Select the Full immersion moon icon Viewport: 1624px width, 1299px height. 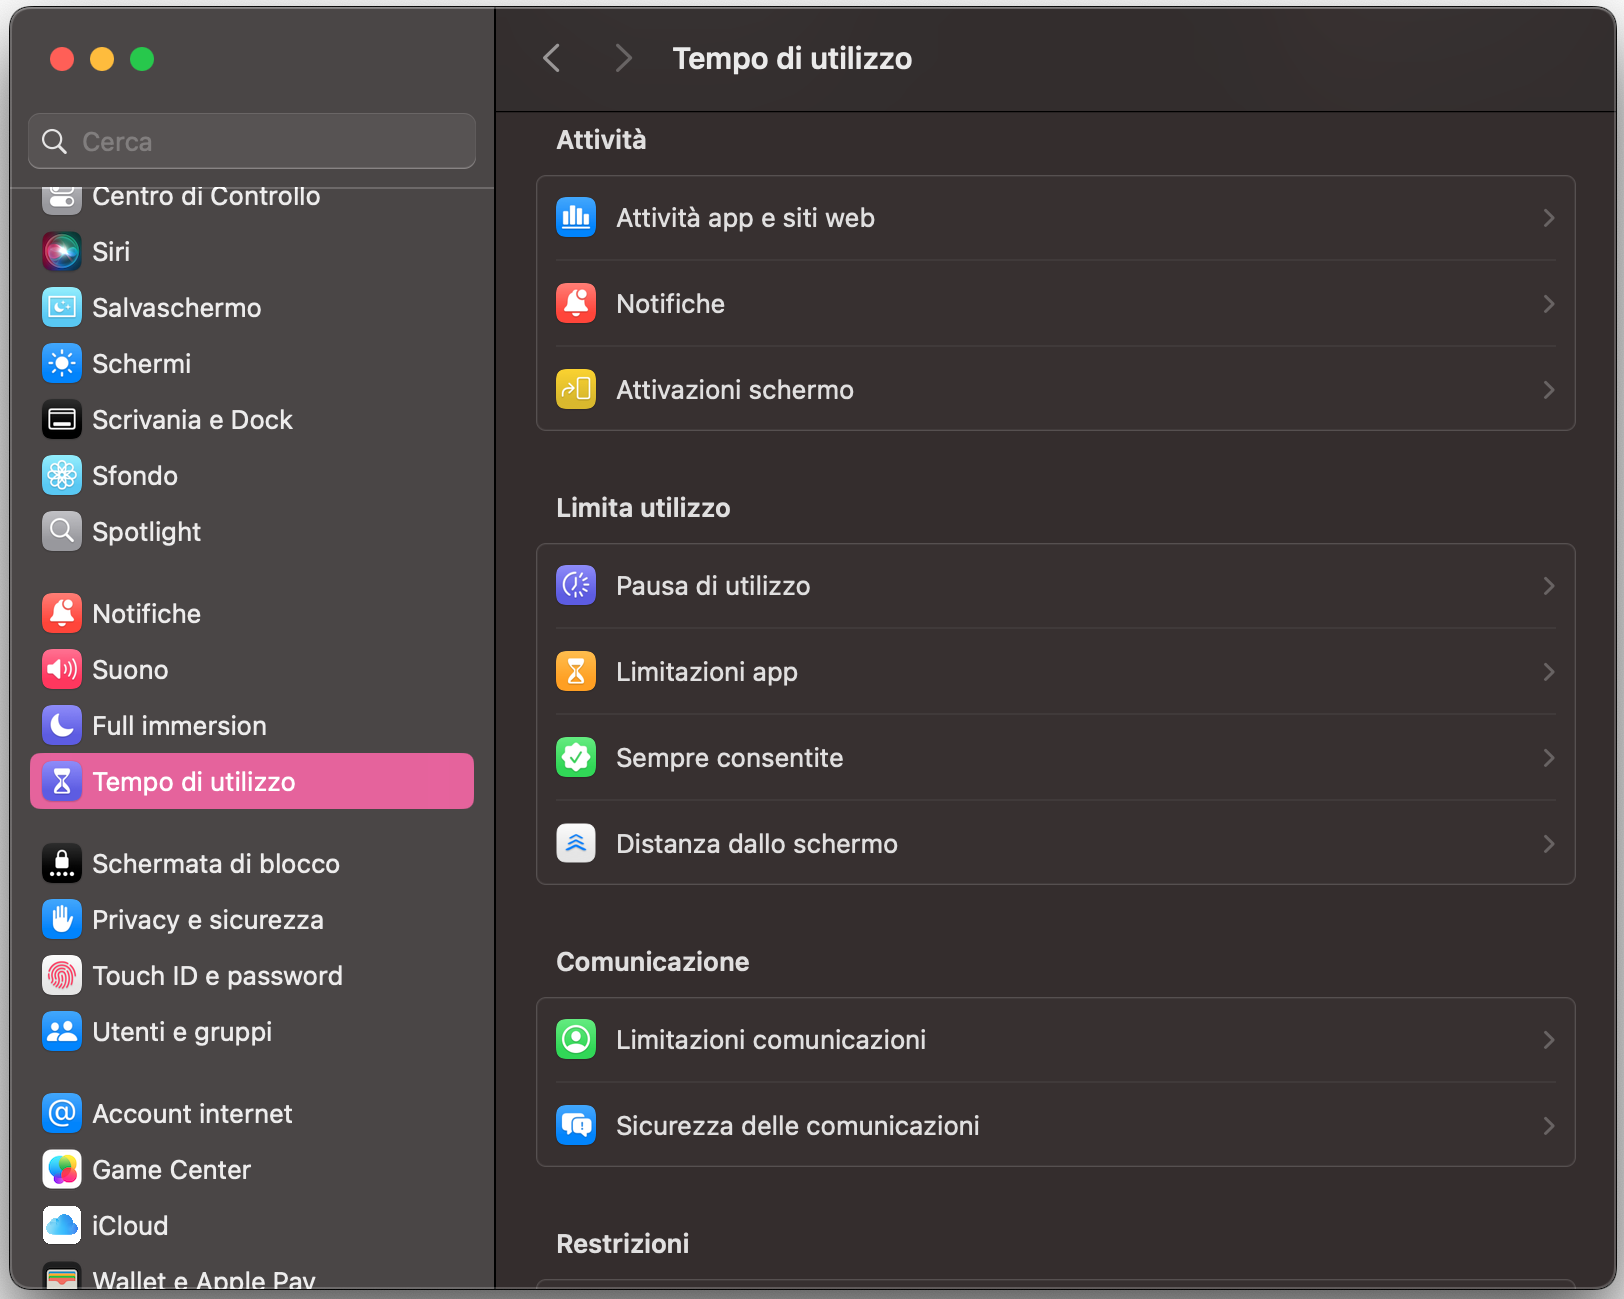(61, 725)
